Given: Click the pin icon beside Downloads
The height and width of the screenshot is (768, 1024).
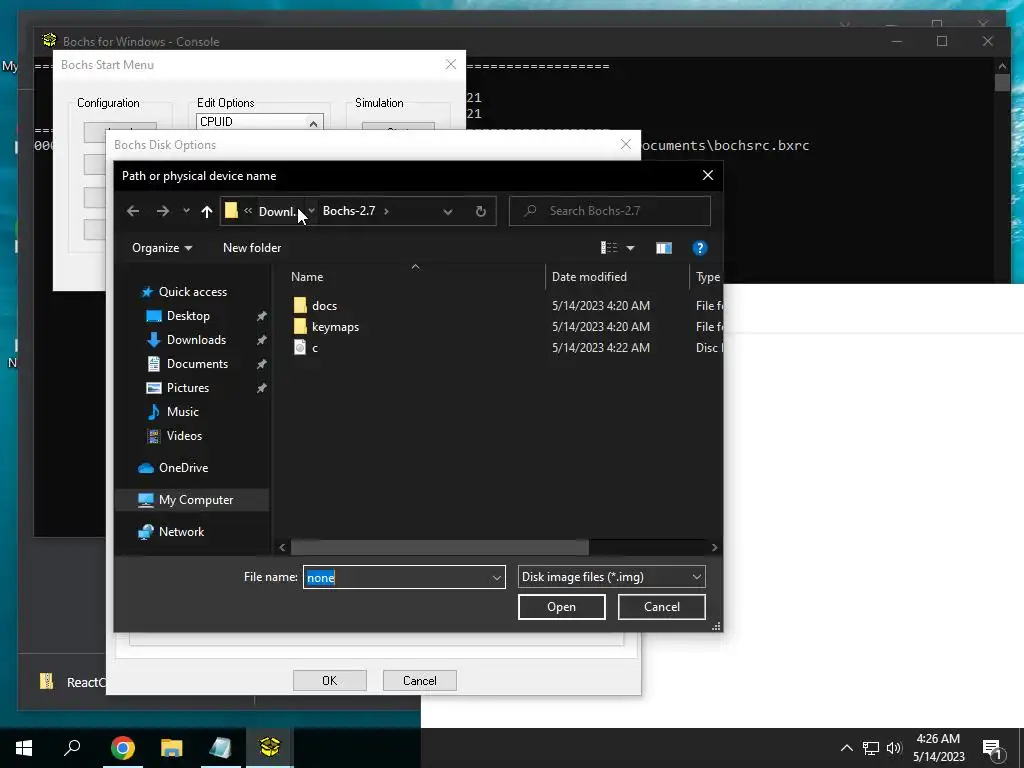Looking at the screenshot, I should [x=261, y=340].
